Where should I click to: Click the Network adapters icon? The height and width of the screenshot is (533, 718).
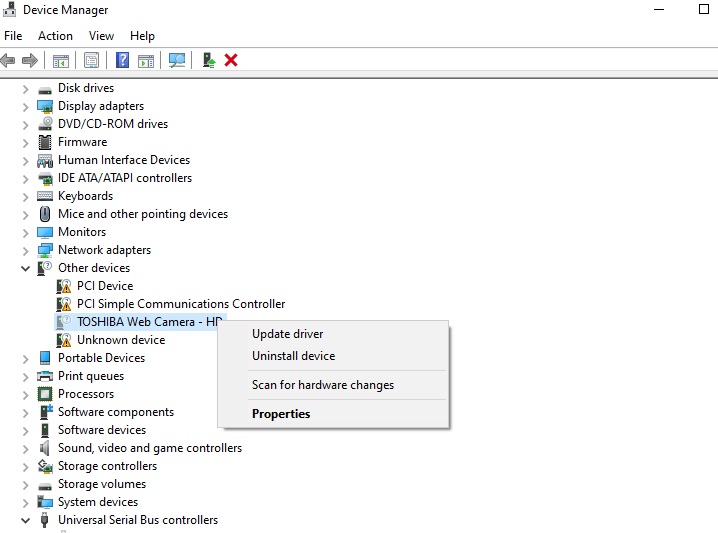[45, 250]
